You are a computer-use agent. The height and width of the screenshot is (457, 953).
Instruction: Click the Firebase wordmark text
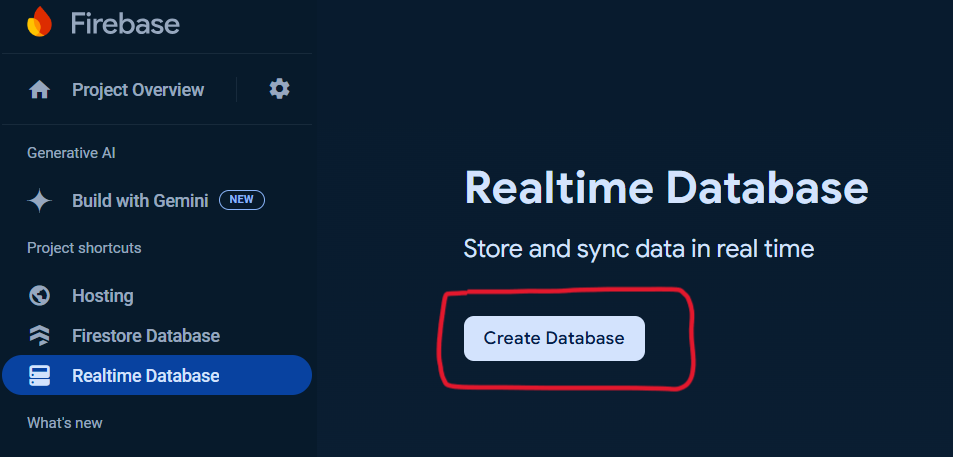[x=123, y=22]
